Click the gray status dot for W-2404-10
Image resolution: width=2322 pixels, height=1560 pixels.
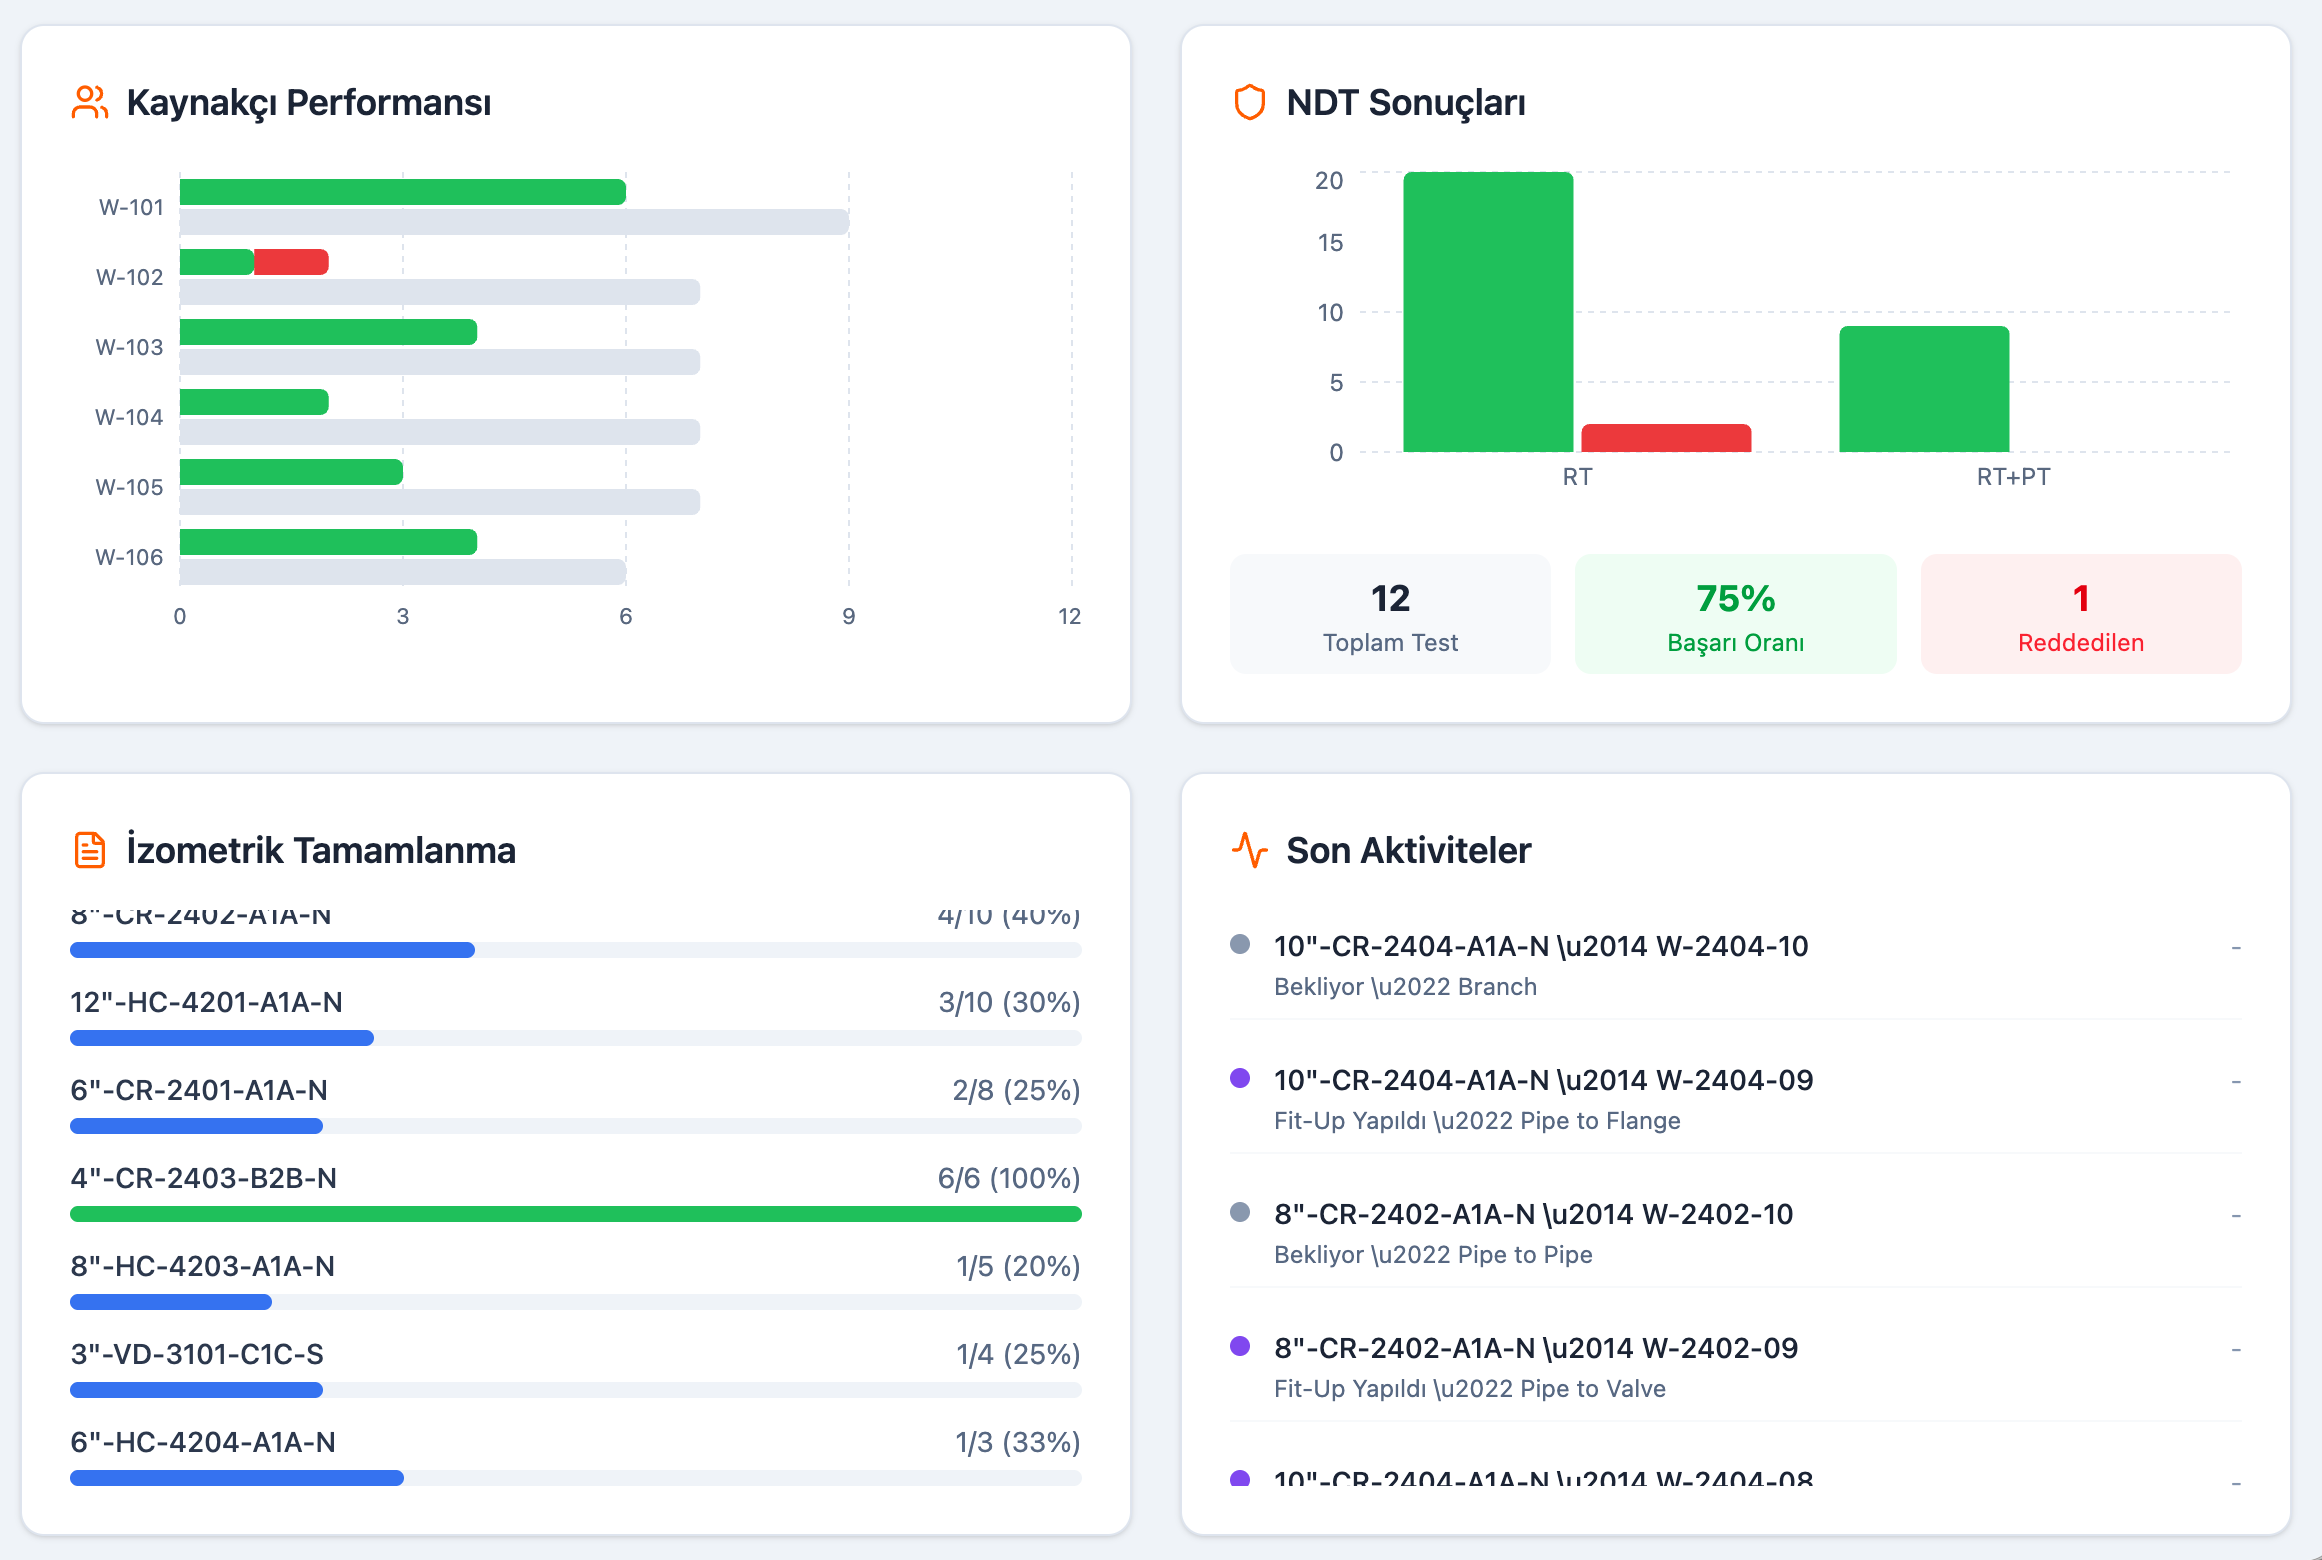[1240, 944]
